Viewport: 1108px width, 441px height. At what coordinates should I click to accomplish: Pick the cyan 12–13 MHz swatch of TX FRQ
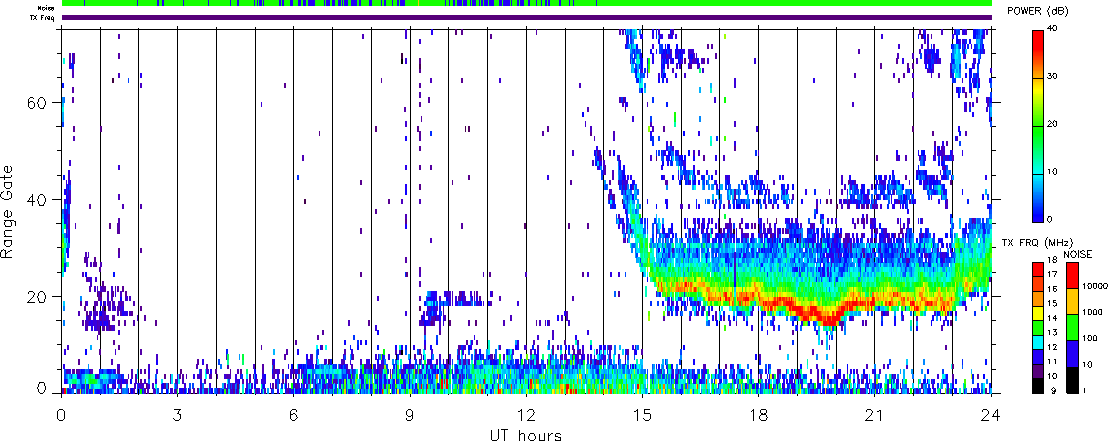point(1038,343)
